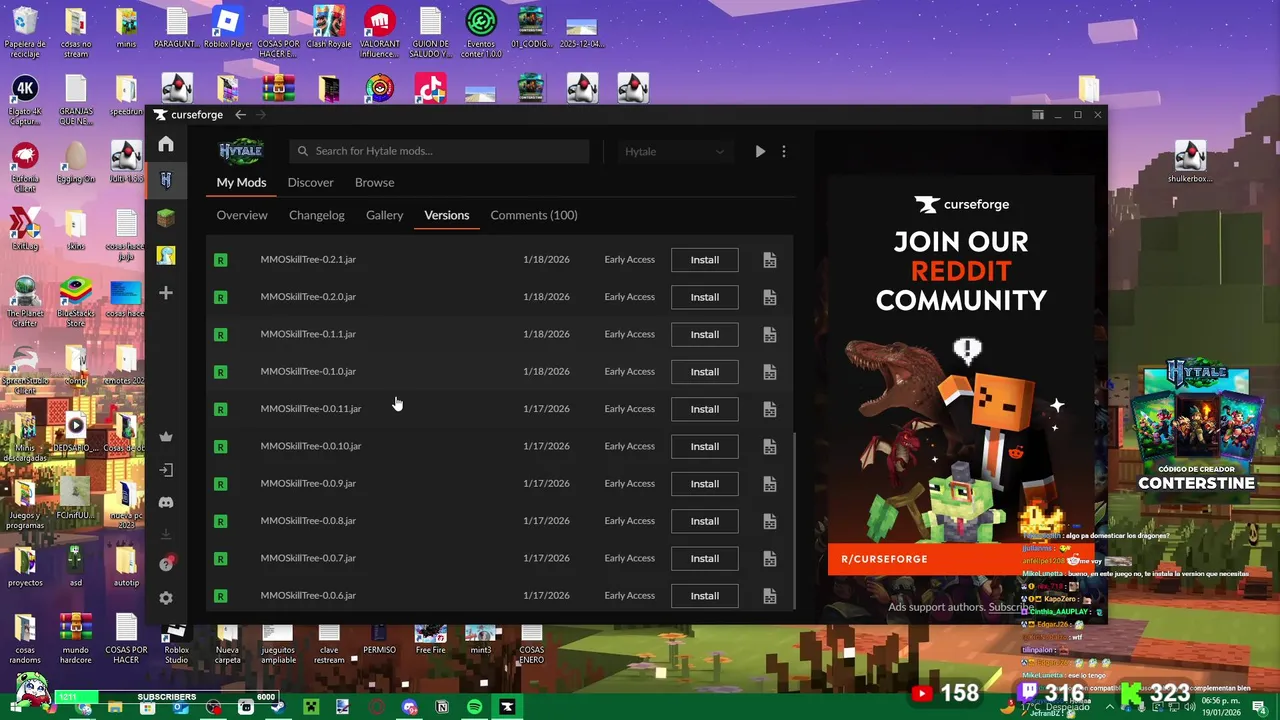Click green R release badge of MMOSkillTree-0.0.6.jar
This screenshot has height=720, width=1280.
click(x=221, y=596)
